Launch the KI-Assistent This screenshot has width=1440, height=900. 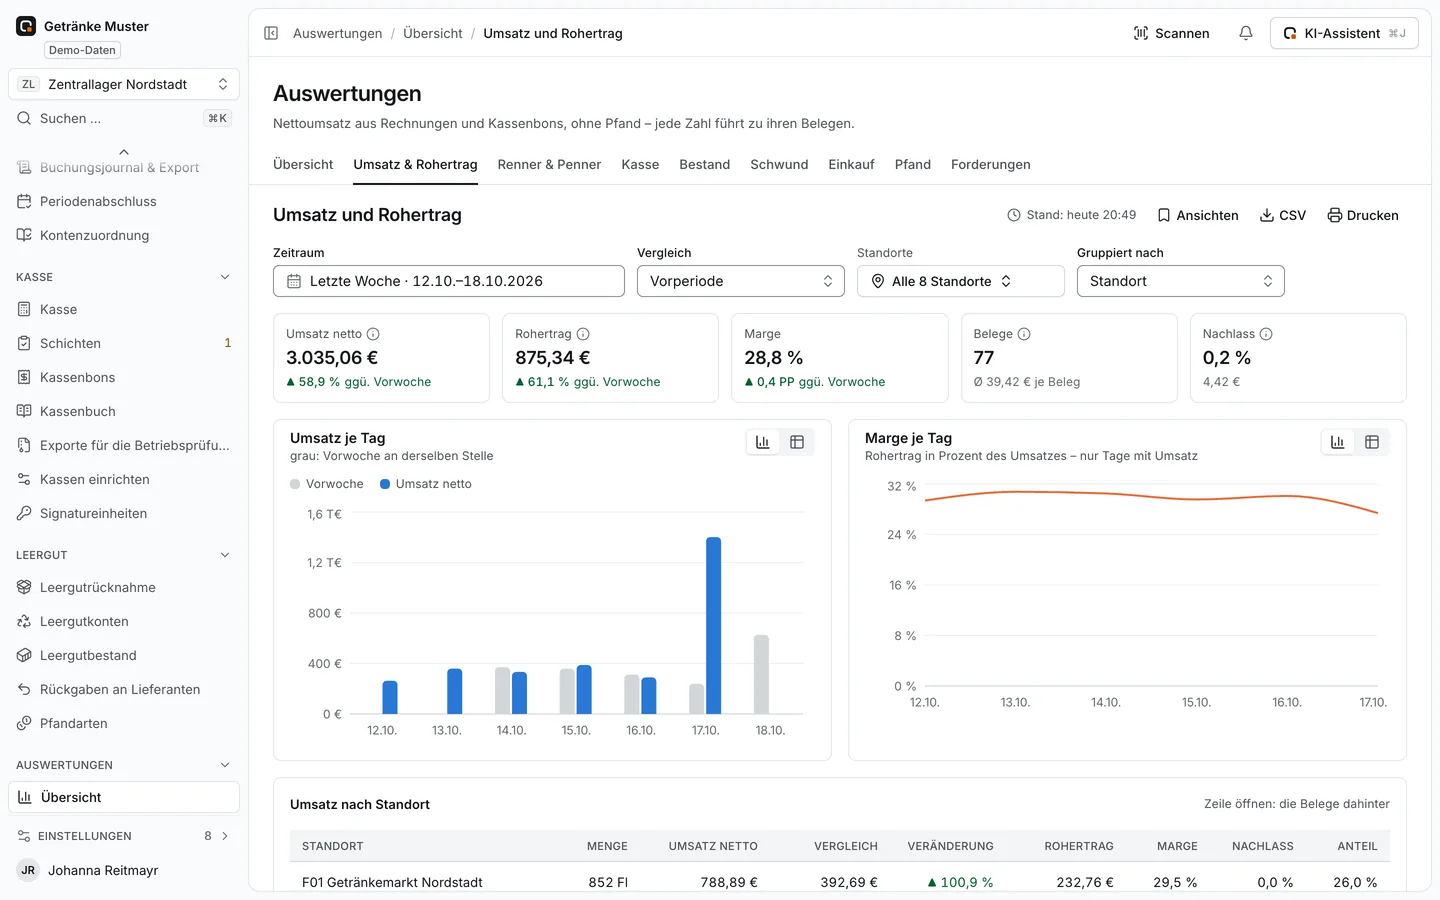(x=1344, y=33)
